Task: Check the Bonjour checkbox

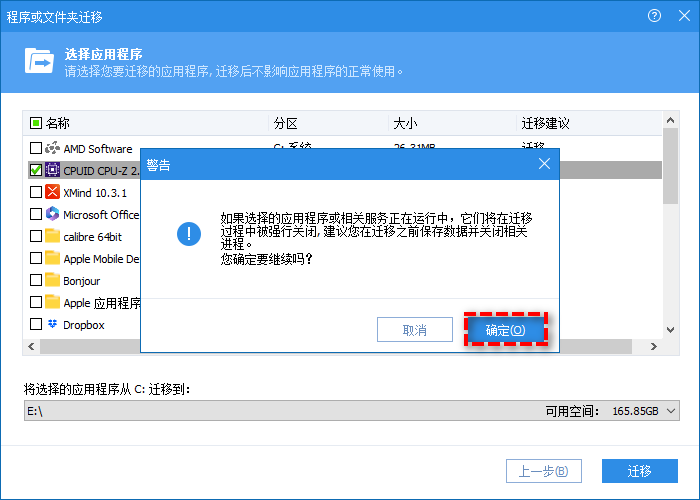Action: point(36,280)
